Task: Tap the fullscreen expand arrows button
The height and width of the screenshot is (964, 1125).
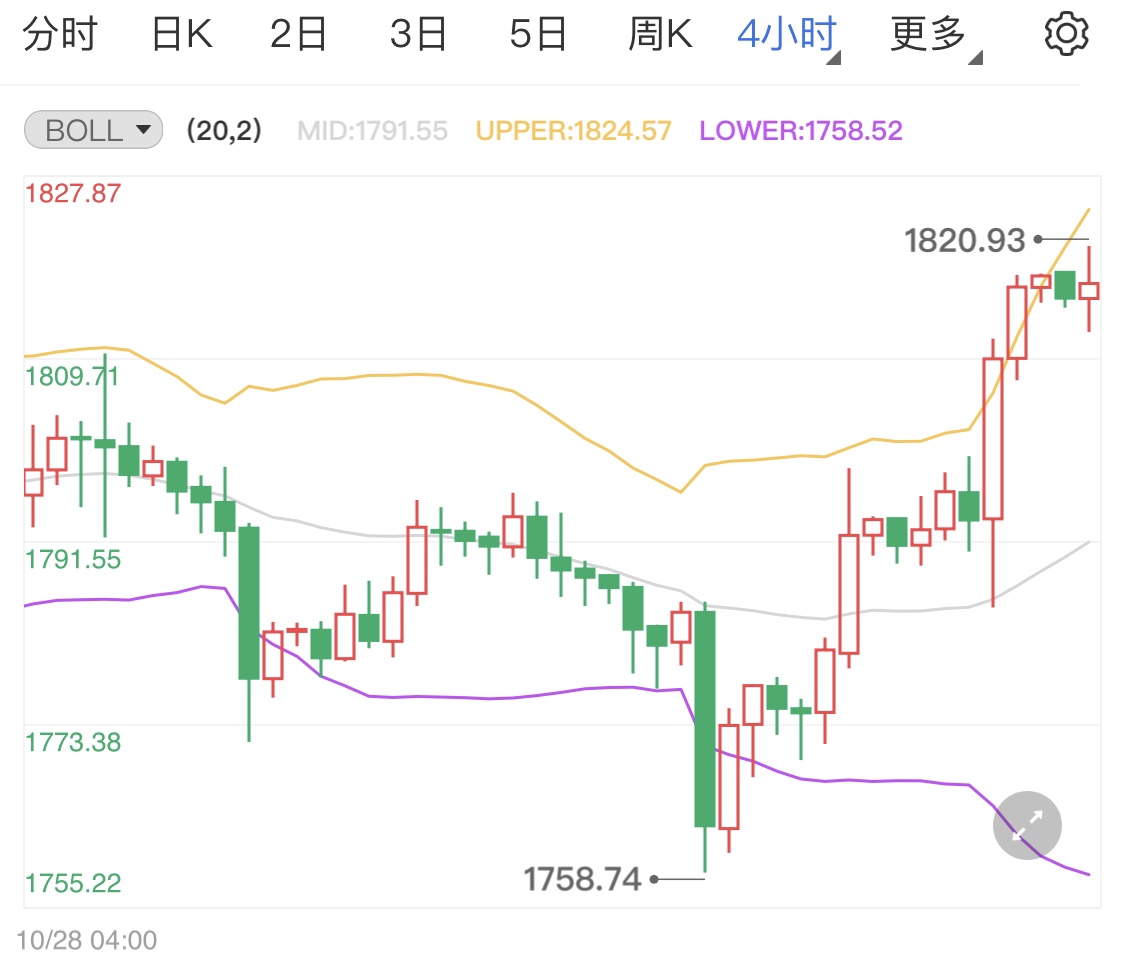Action: click(x=1027, y=825)
